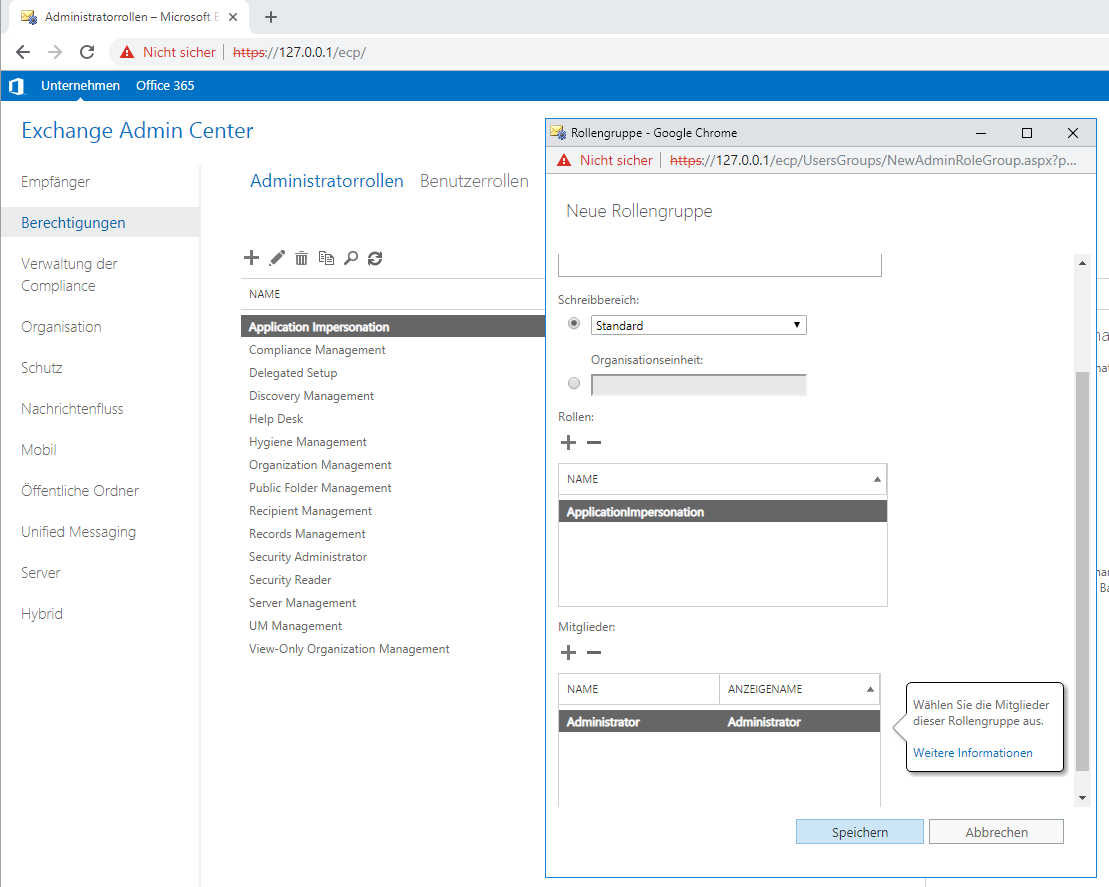Click the copy role group icon

click(326, 258)
